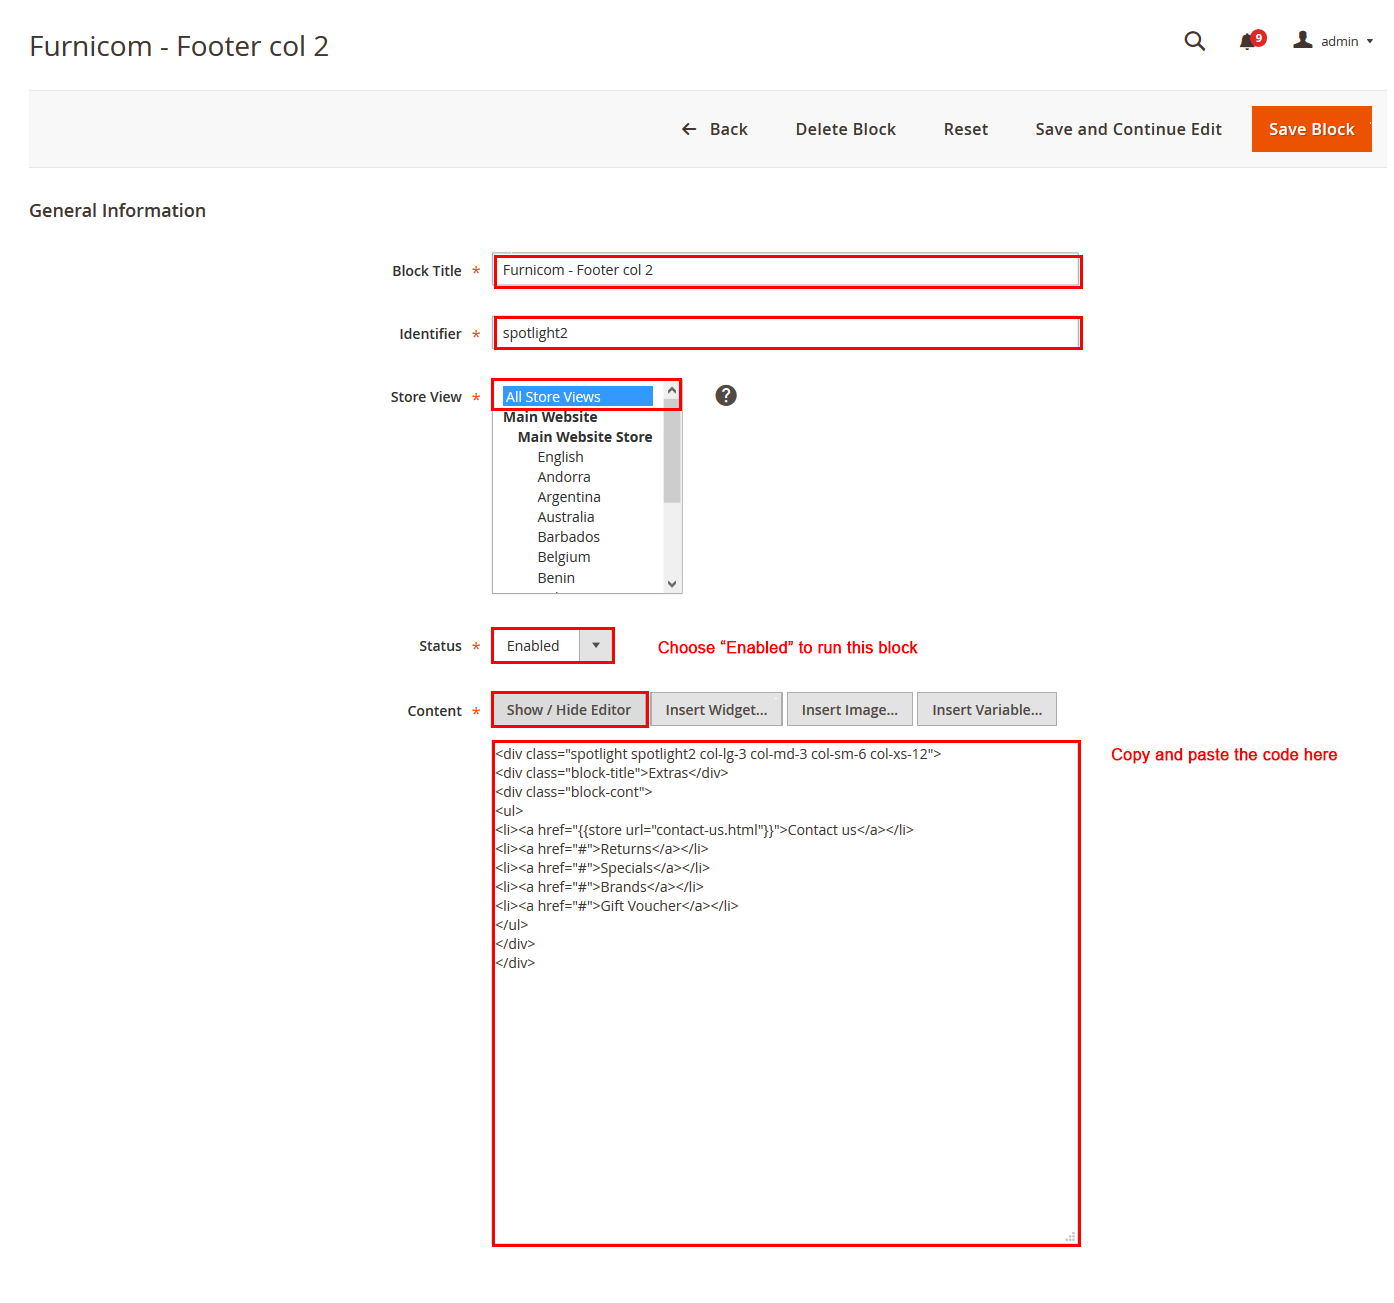1394x1303 pixels.
Task: Open the admin search magnifier
Action: tap(1194, 41)
